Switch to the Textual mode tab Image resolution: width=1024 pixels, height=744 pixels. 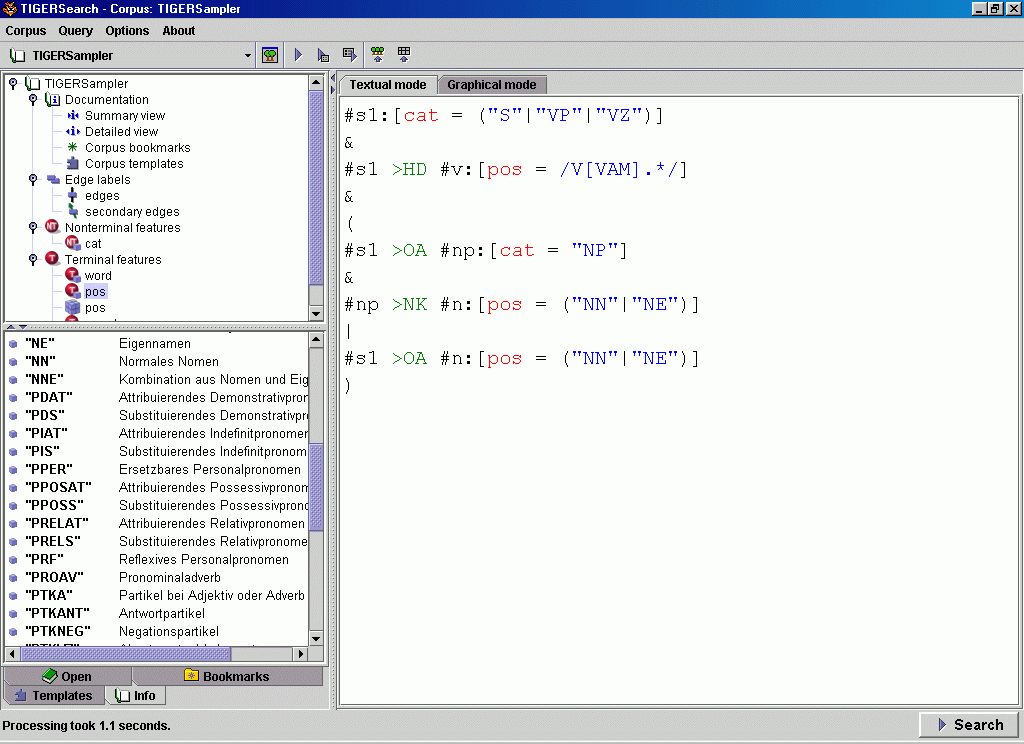[x=388, y=85]
